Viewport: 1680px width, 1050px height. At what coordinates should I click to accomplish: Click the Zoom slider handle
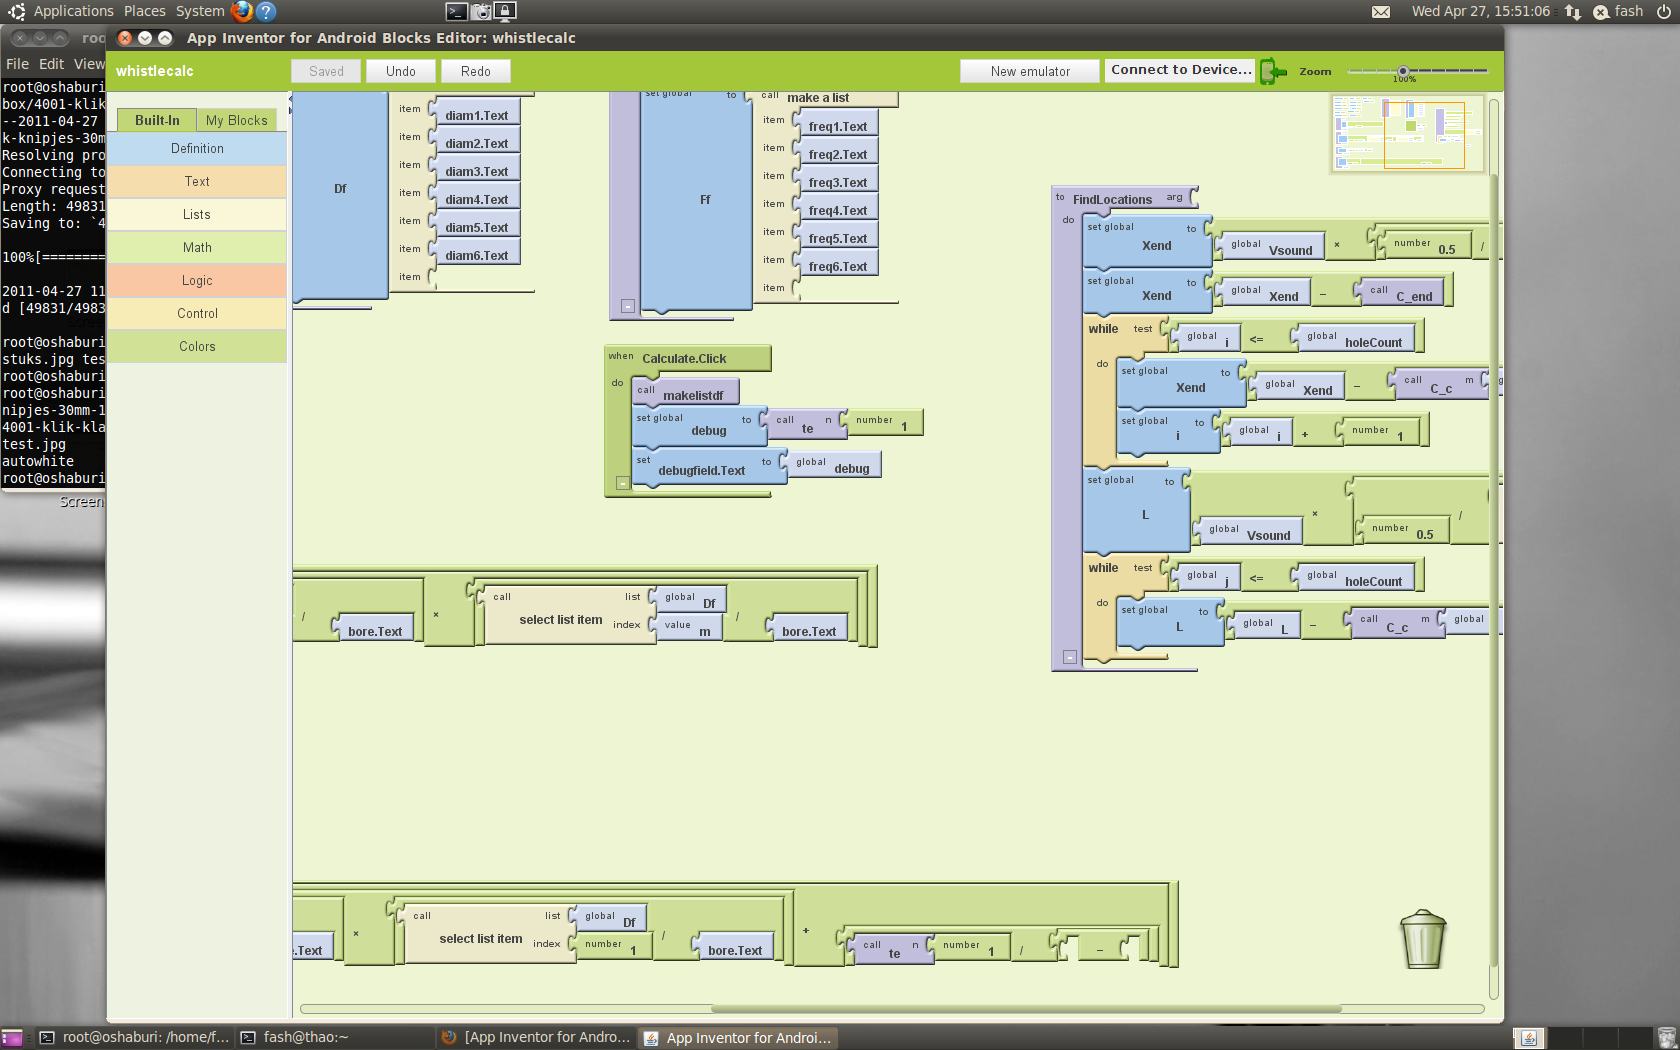[x=1403, y=71]
